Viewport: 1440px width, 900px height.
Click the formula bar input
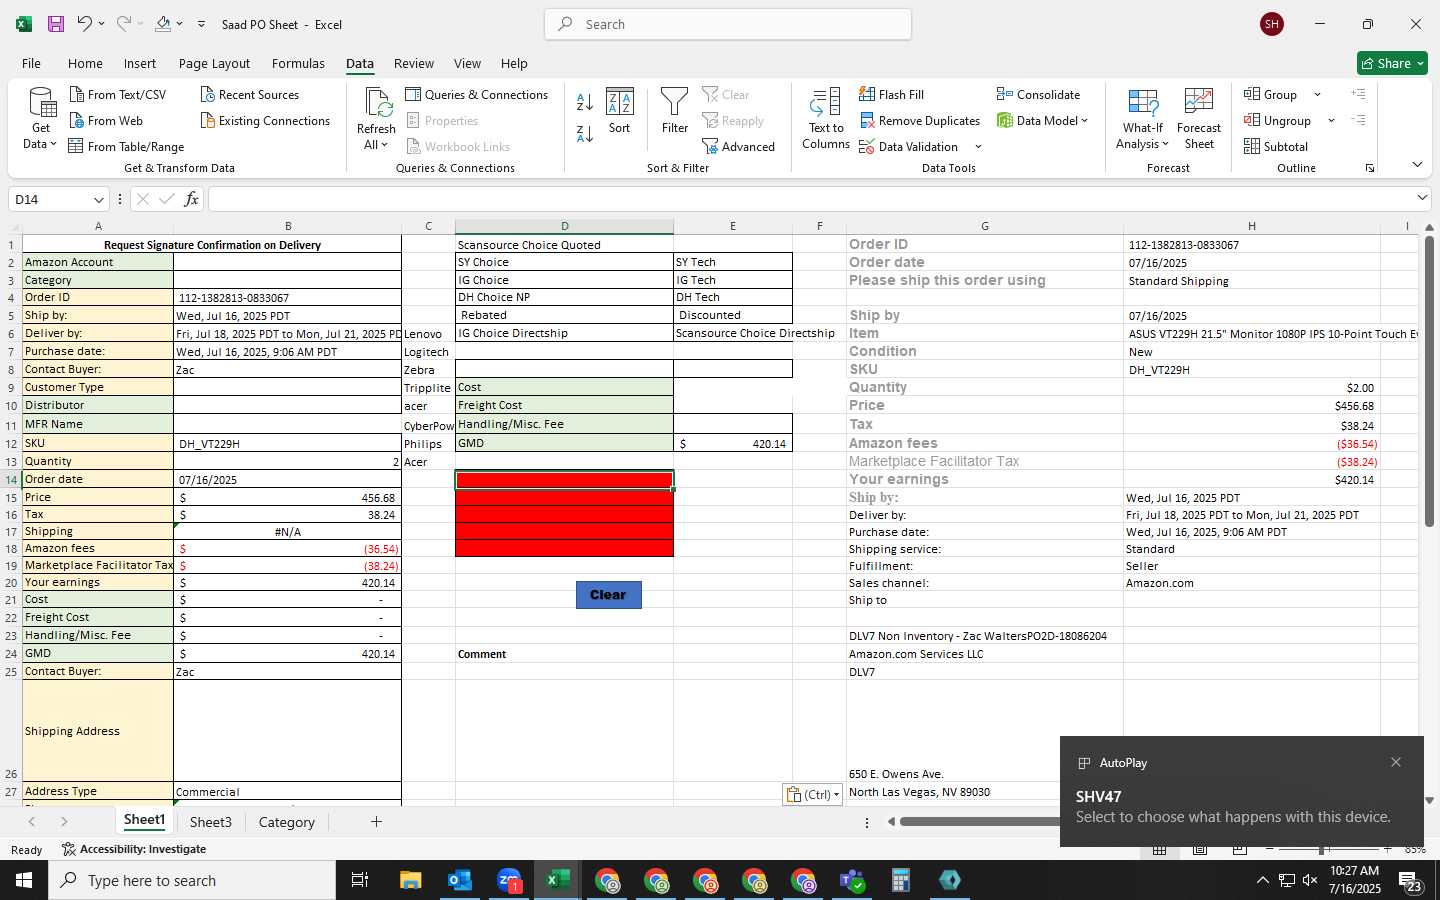click(x=810, y=199)
